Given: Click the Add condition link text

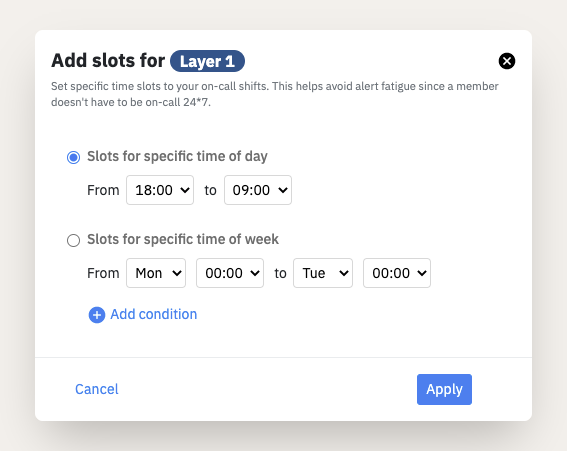Looking at the screenshot, I should 154,314.
